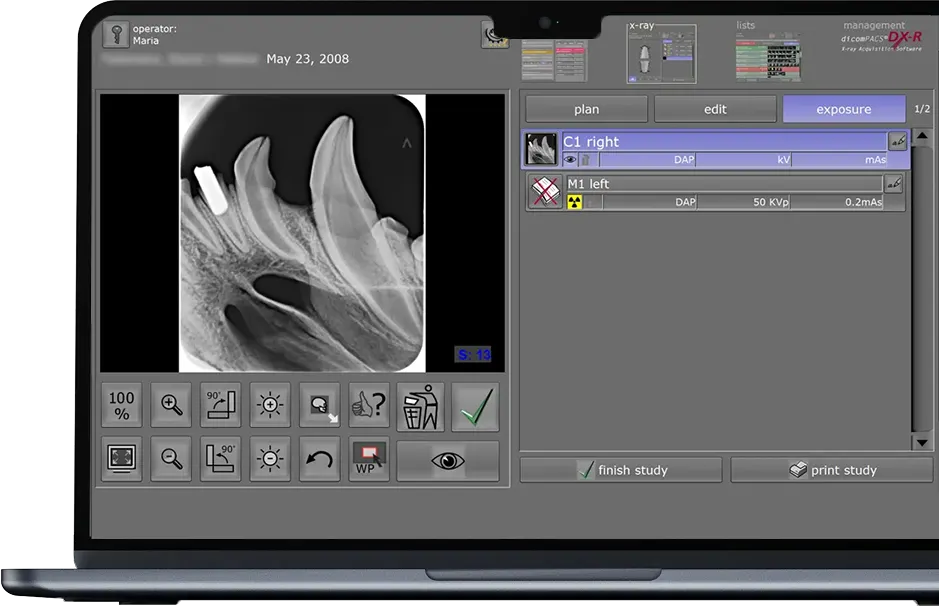
Task: Click the zoom out magnifier icon
Action: [x=172, y=459]
